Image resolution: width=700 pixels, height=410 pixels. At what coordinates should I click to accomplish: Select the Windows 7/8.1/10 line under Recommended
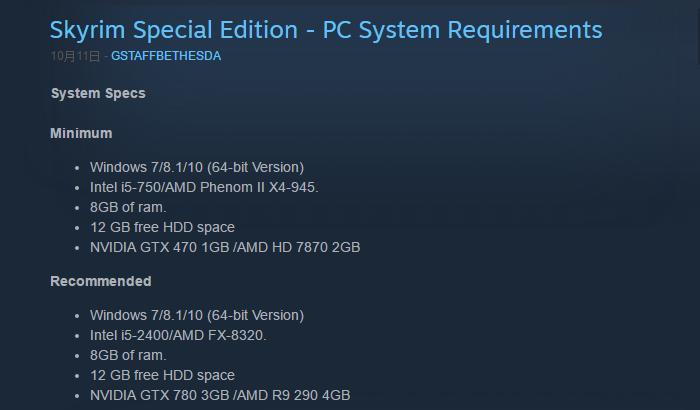(x=197, y=315)
